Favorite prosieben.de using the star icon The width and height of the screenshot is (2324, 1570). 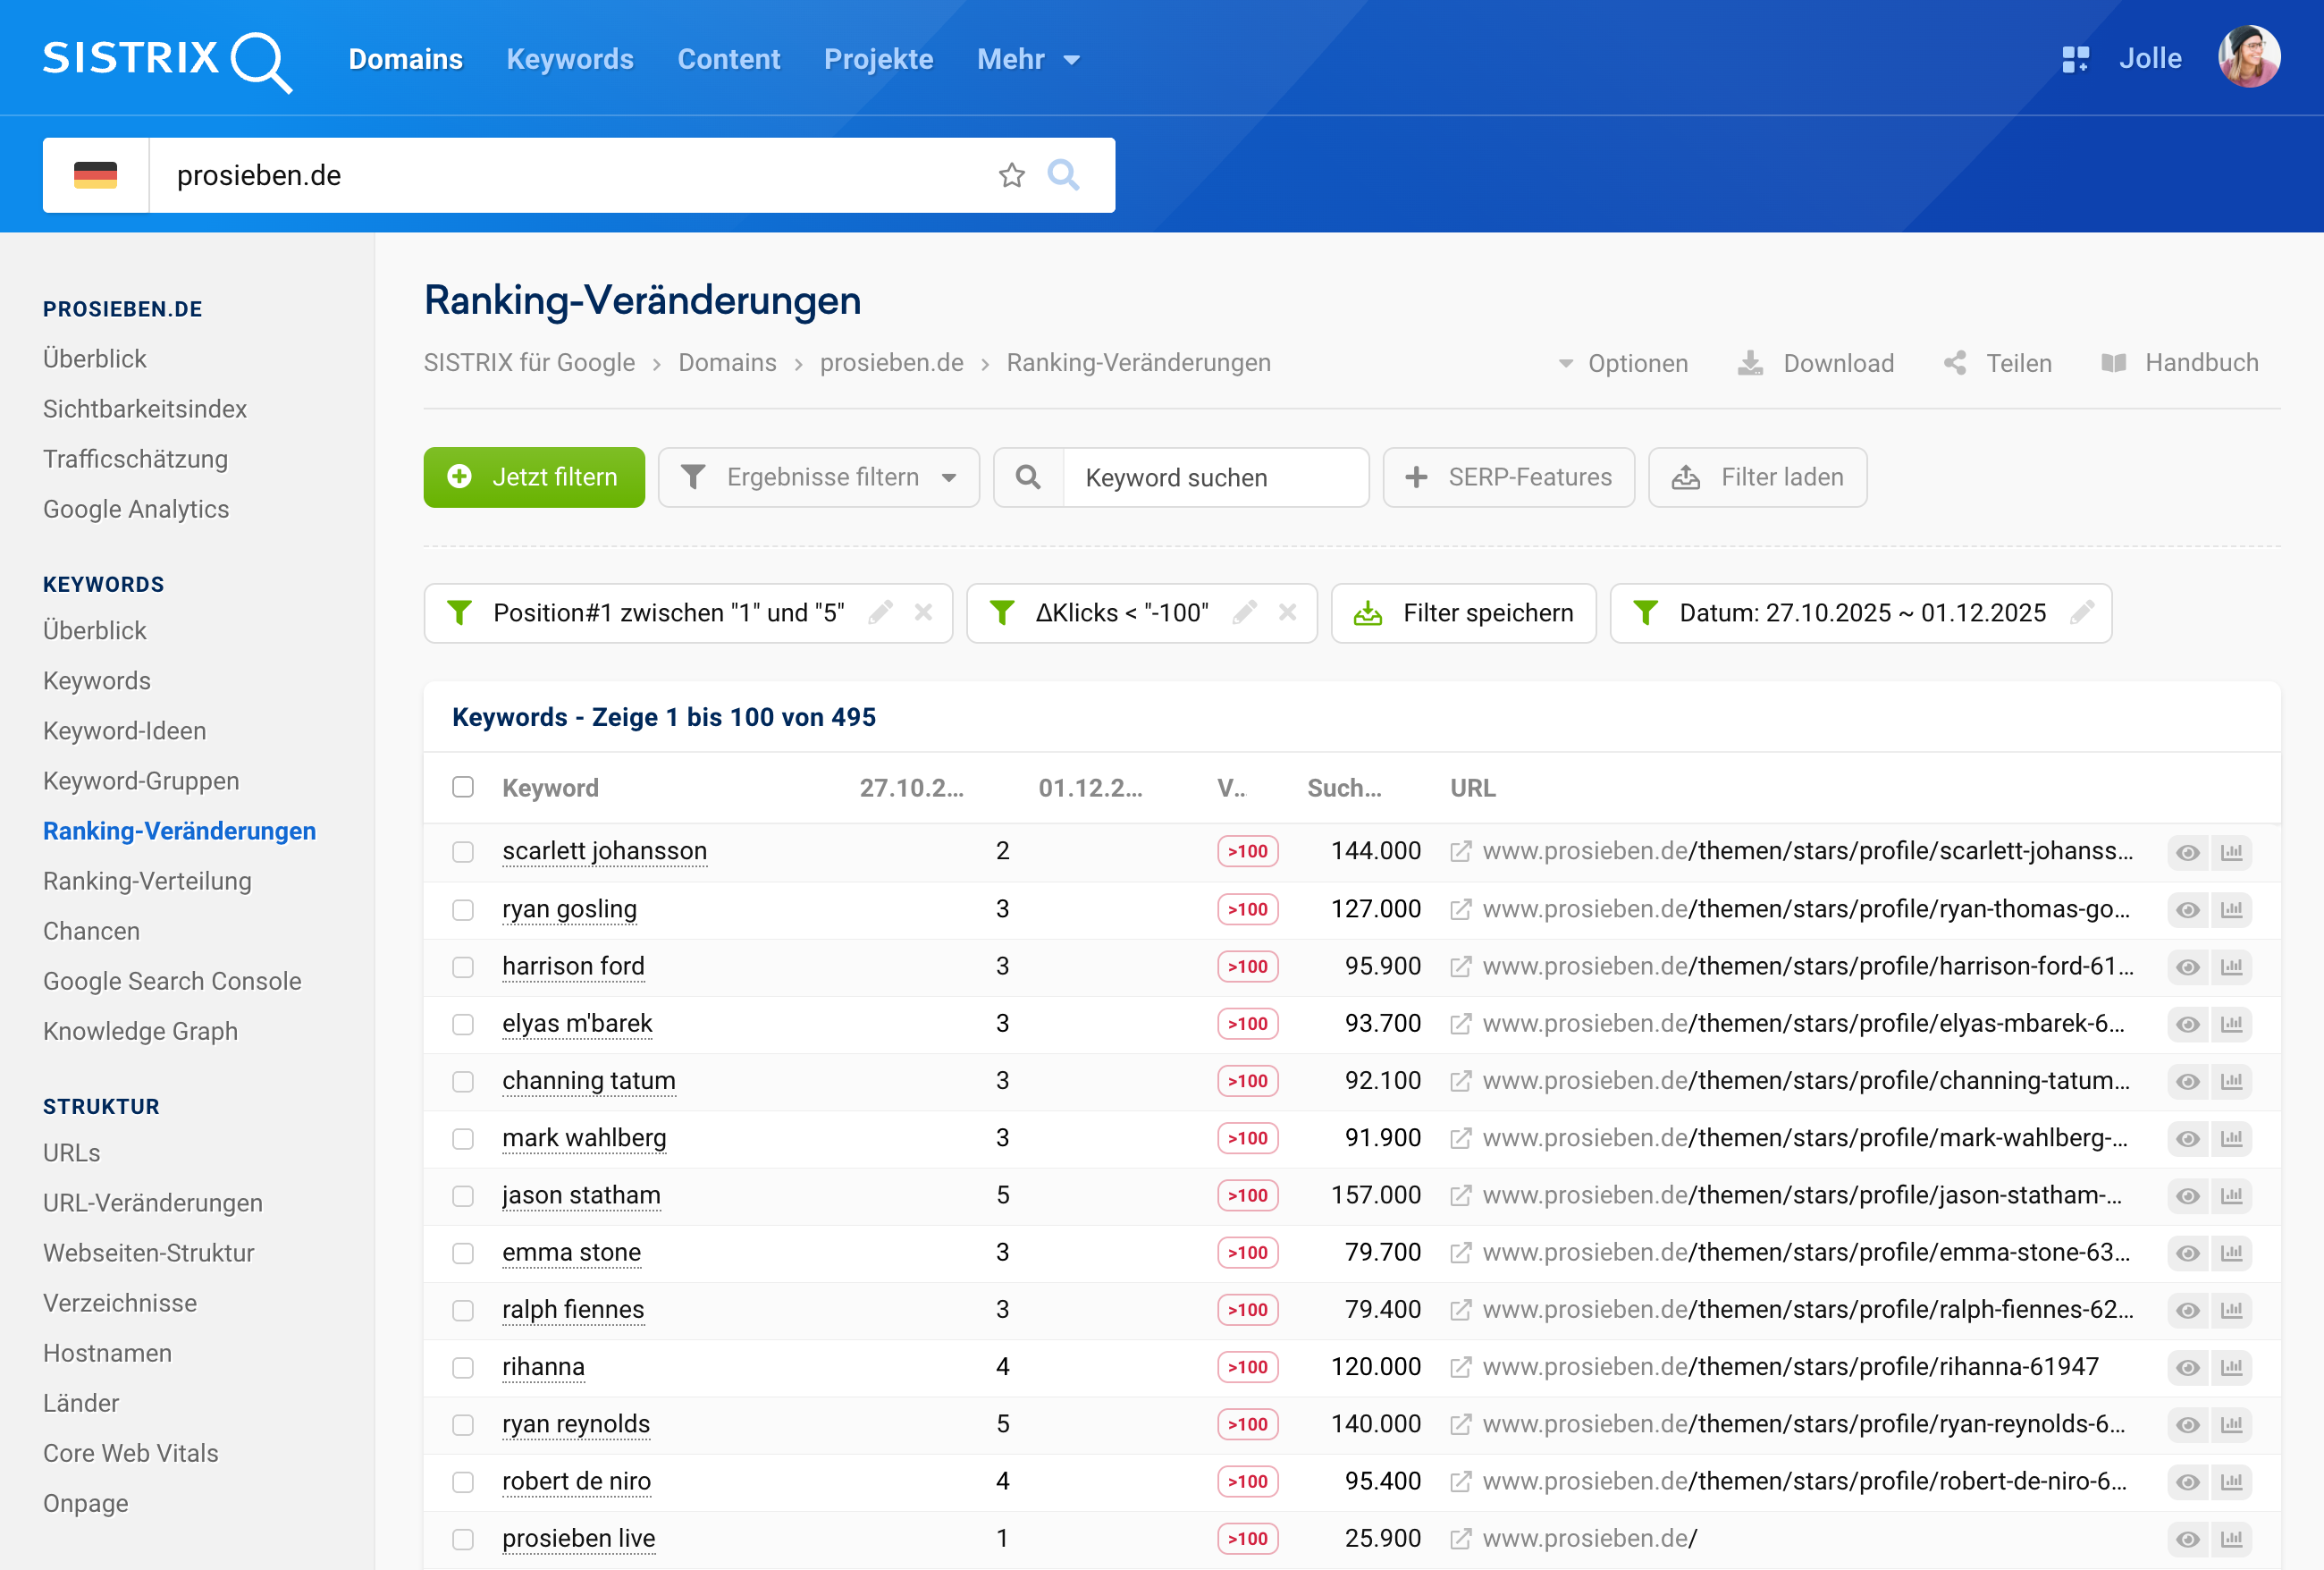tap(1012, 175)
